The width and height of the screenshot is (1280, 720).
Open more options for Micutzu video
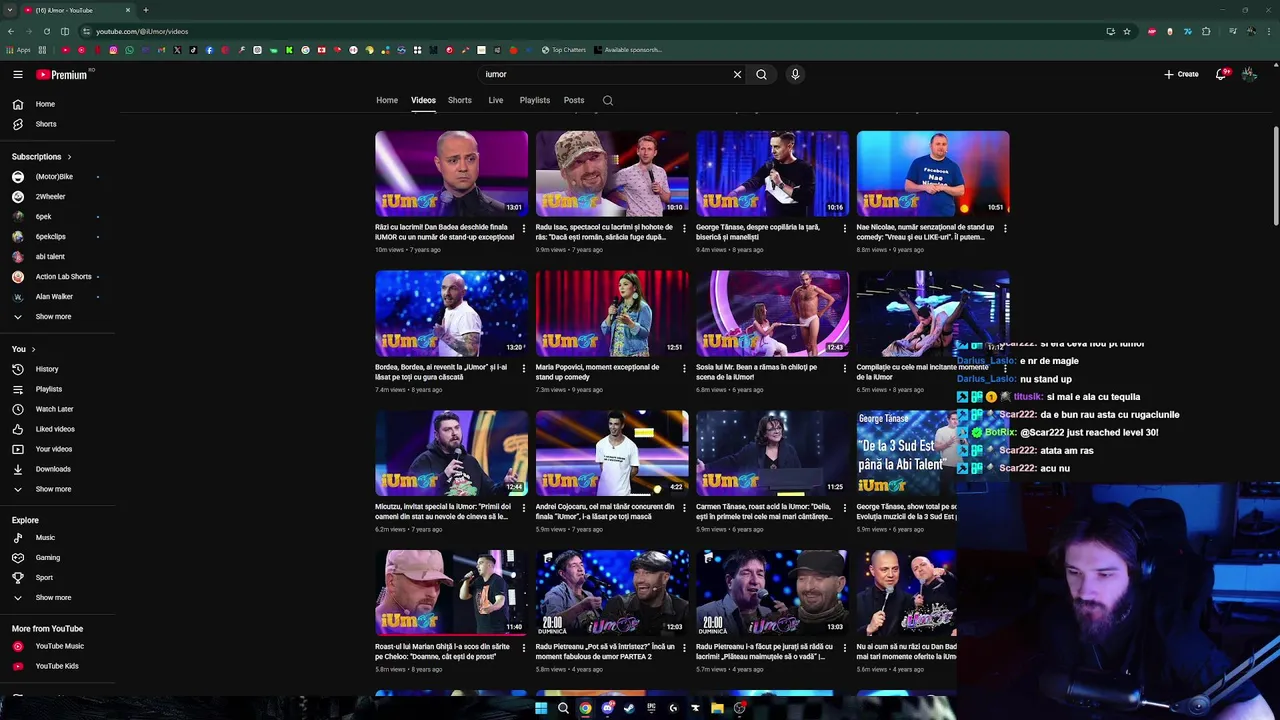[523, 508]
